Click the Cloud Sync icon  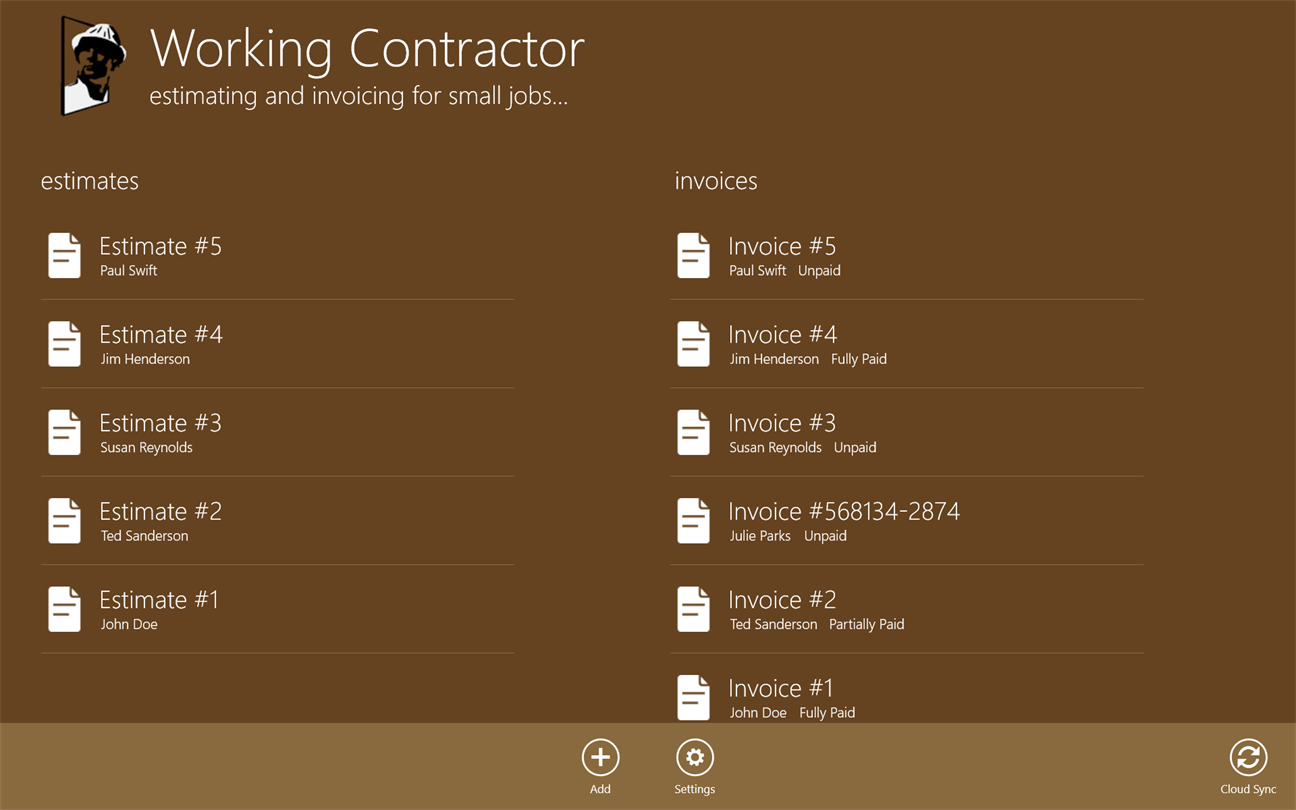click(1248, 758)
